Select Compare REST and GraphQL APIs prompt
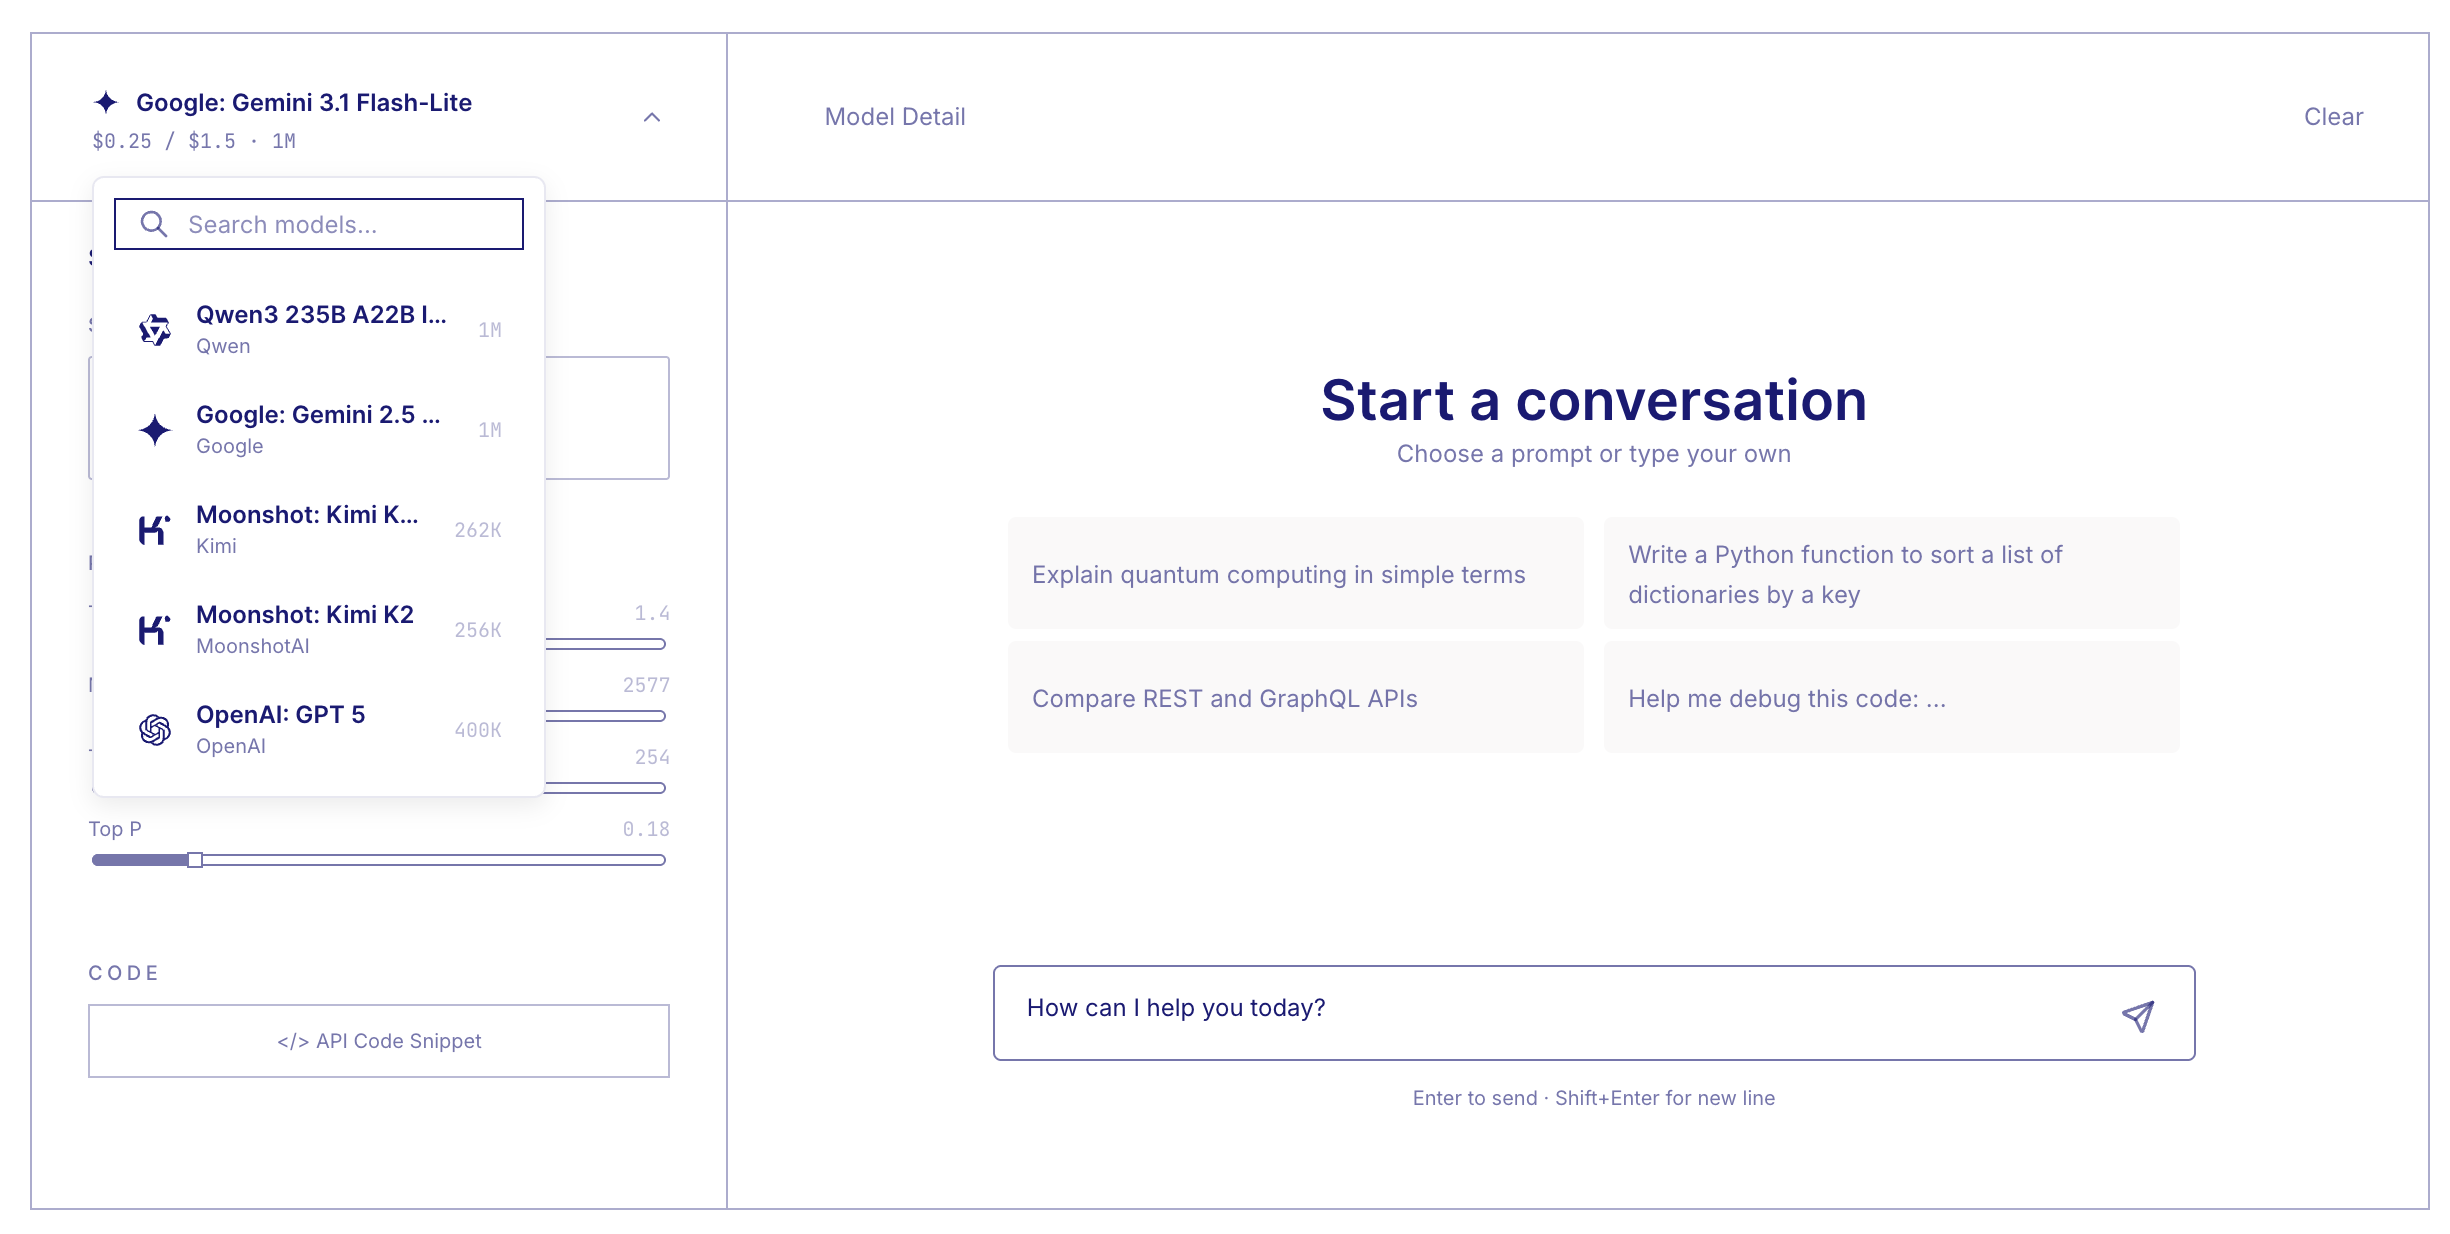Image resolution: width=2450 pixels, height=1234 pixels. click(1295, 698)
